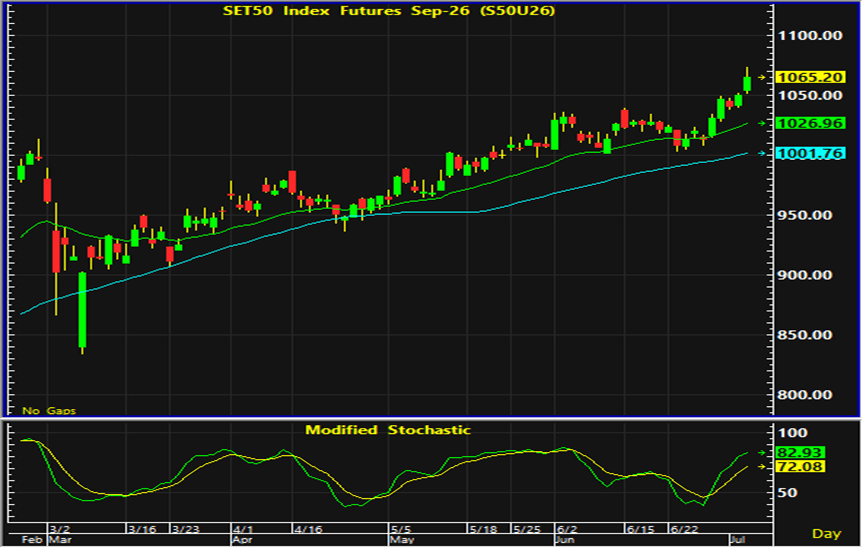Viewport: 863px width, 548px height.
Task: Select the green moving average value 1026.96
Action: (810, 123)
